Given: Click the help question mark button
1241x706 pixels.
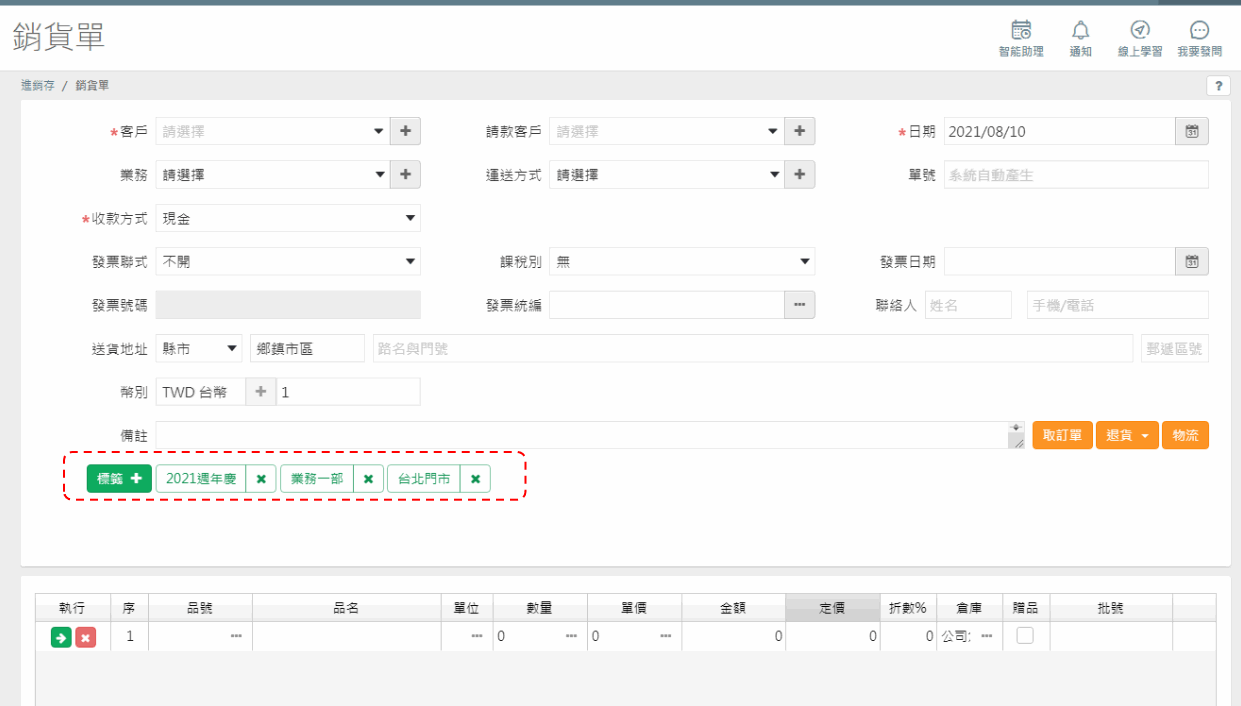Looking at the screenshot, I should [x=1218, y=86].
